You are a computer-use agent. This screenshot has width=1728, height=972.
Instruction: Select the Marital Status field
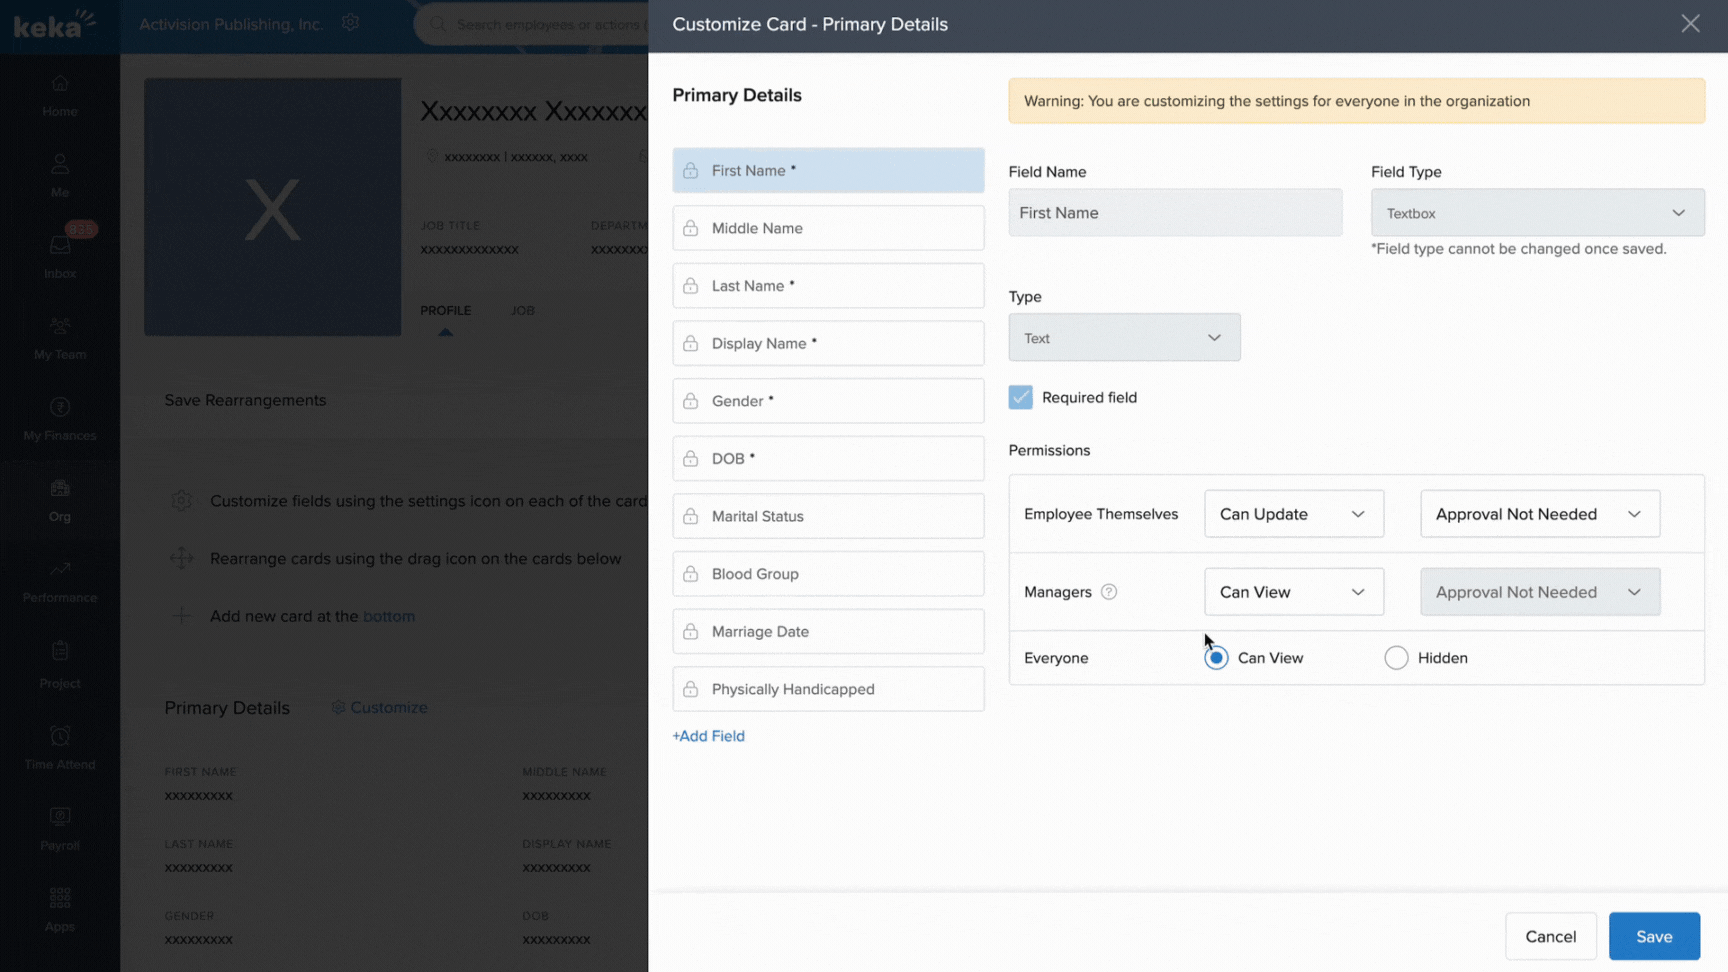(828, 516)
